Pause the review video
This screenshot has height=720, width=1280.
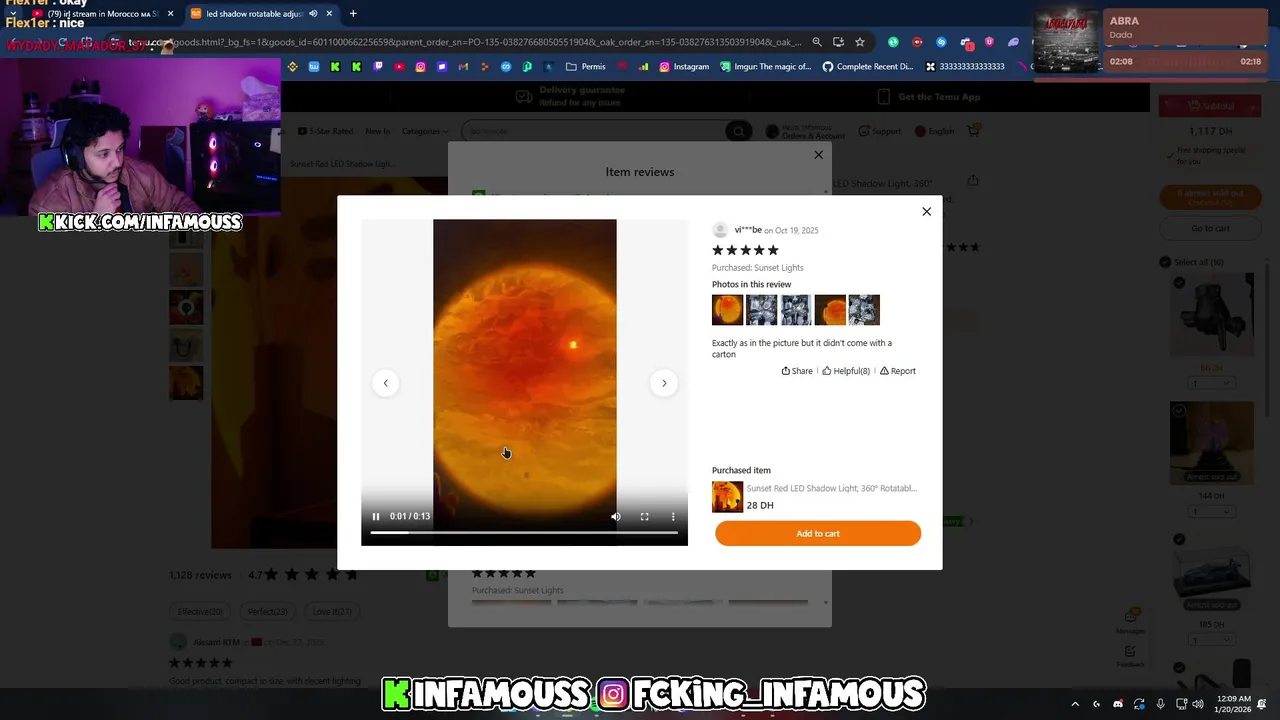coord(376,516)
